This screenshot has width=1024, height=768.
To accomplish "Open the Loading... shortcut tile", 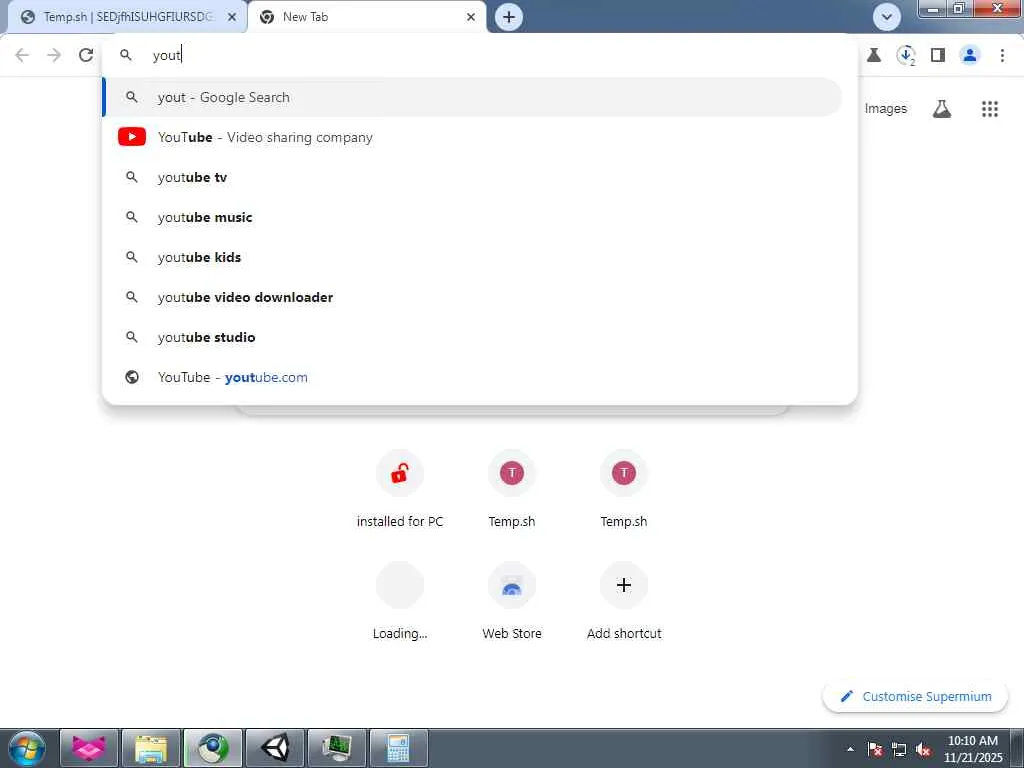I will click(x=400, y=601).
